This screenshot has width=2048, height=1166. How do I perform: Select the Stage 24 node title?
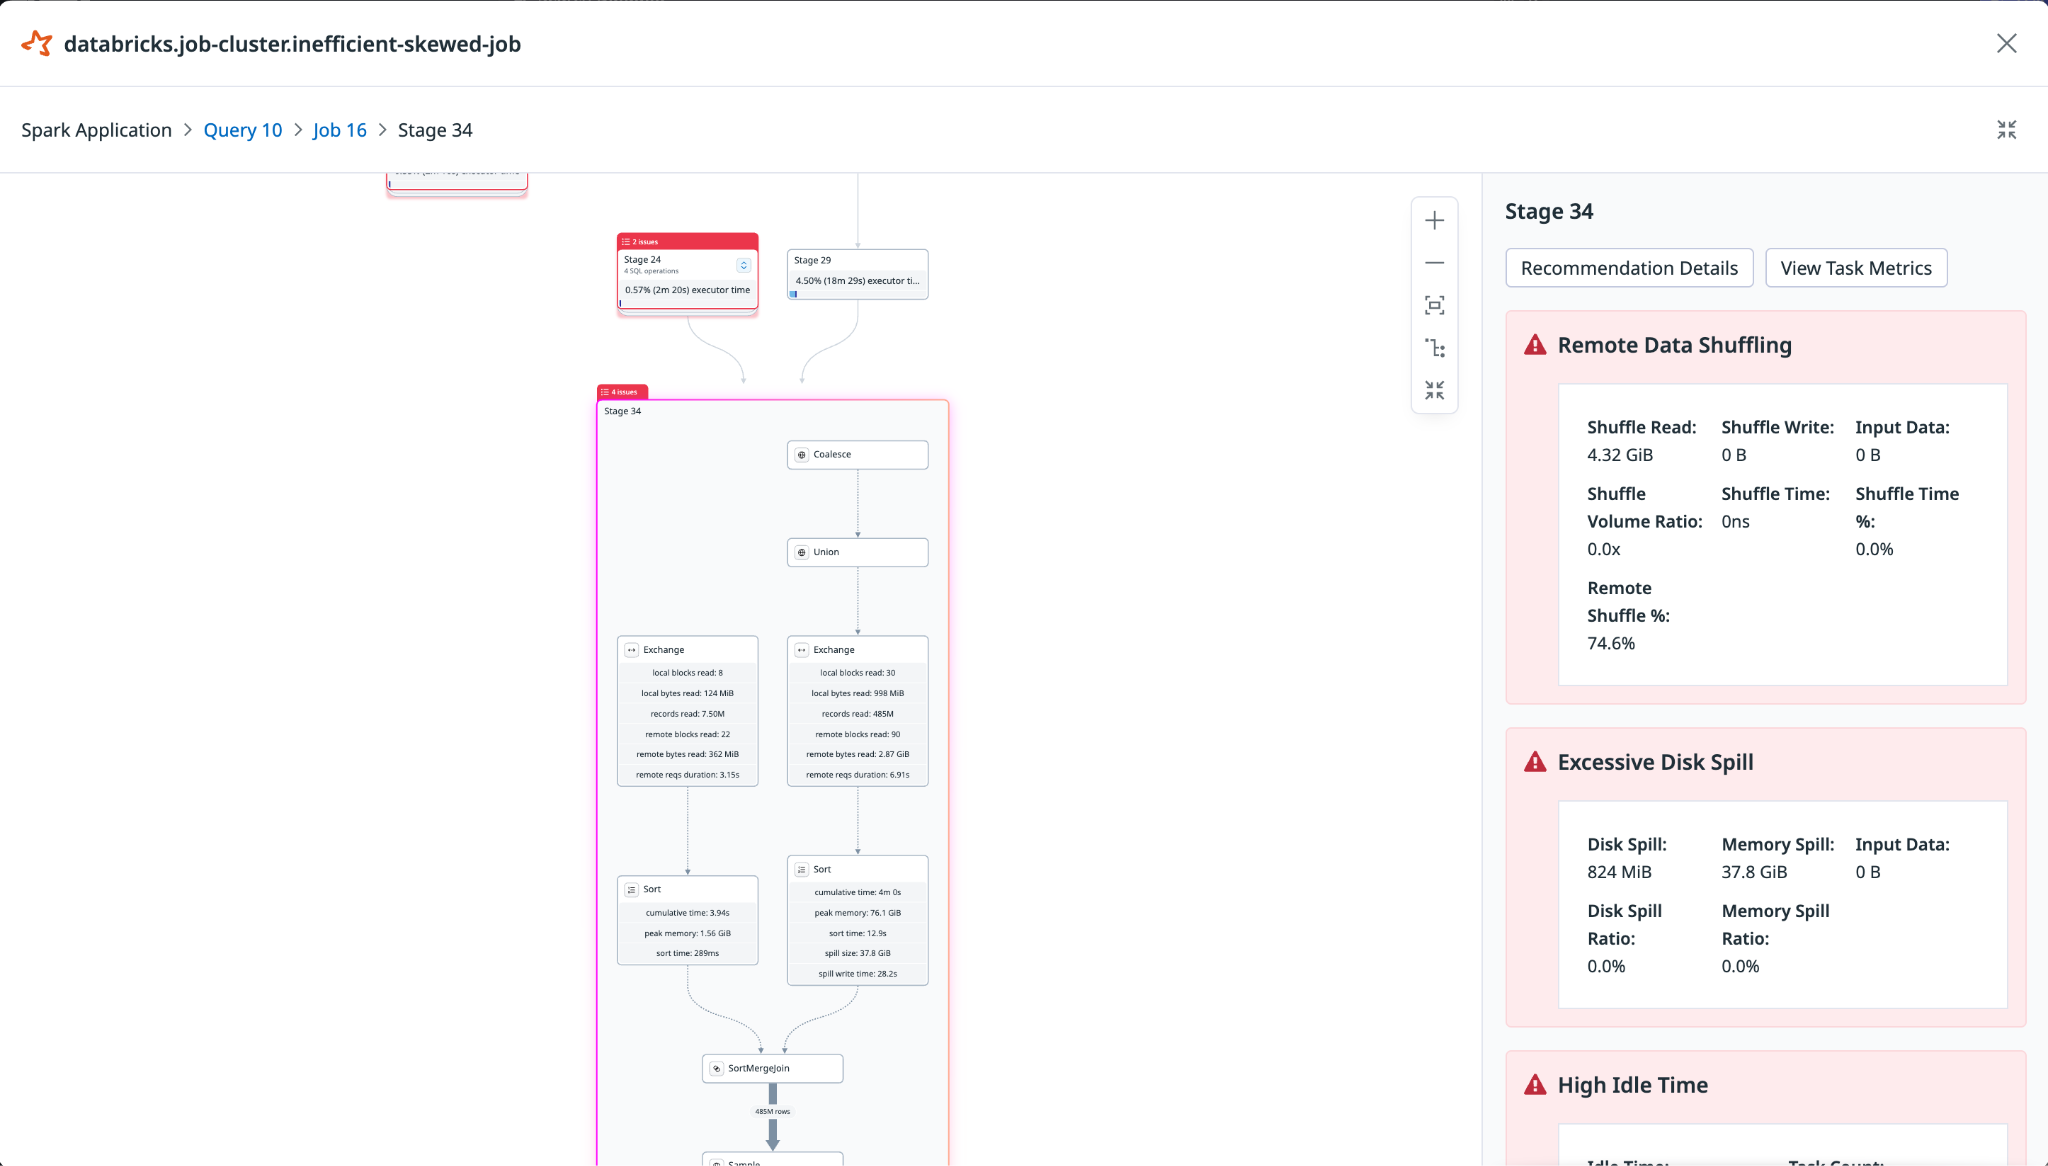click(x=643, y=260)
